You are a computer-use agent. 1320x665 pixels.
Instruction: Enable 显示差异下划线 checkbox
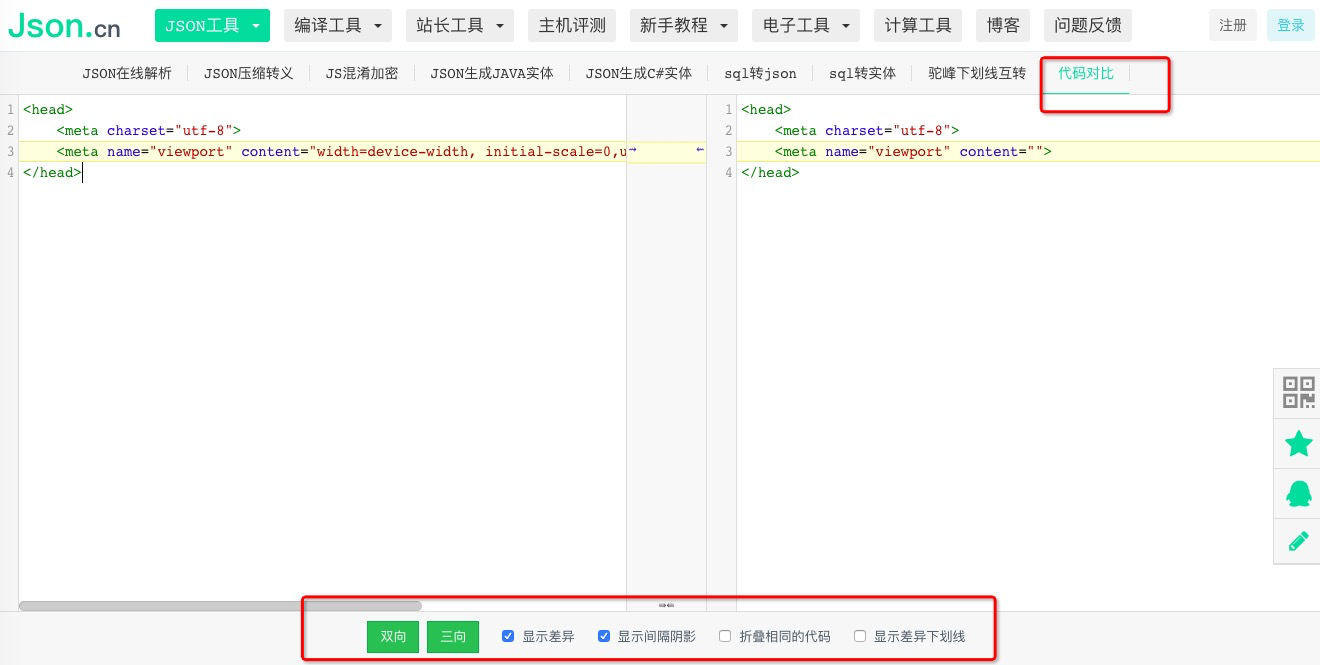click(860, 636)
